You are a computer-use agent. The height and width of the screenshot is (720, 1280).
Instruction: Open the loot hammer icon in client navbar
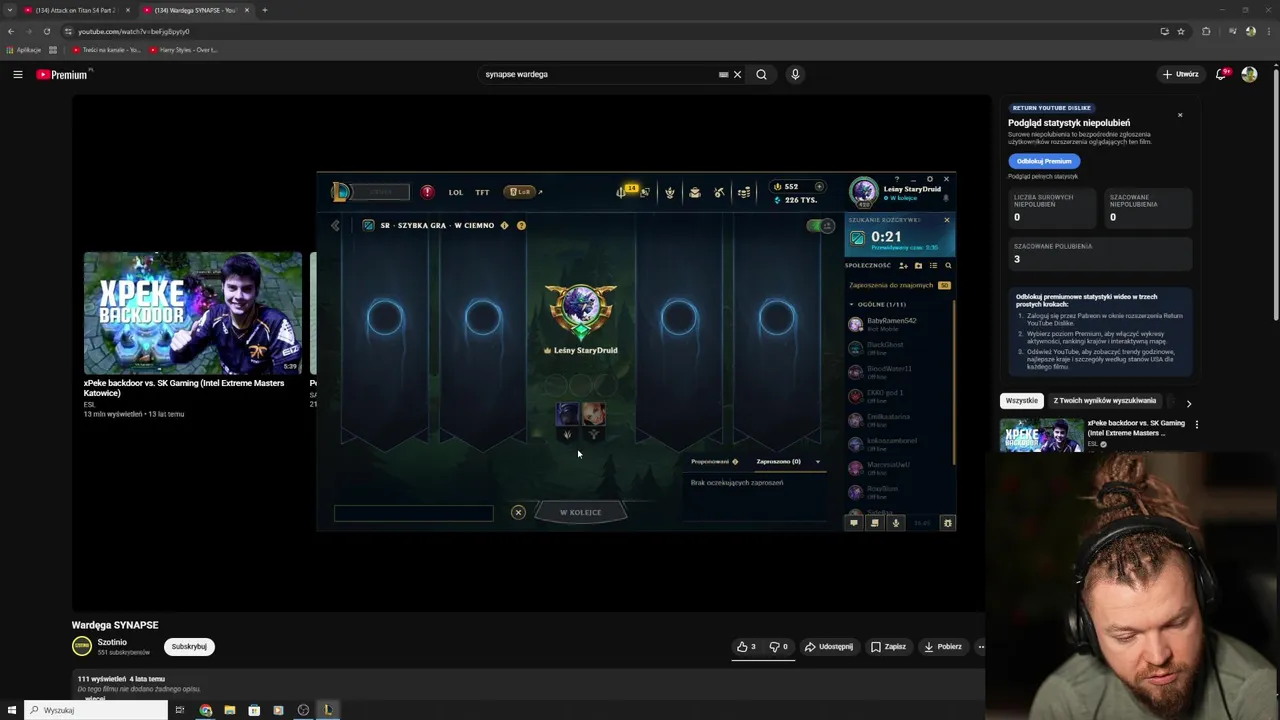click(719, 192)
